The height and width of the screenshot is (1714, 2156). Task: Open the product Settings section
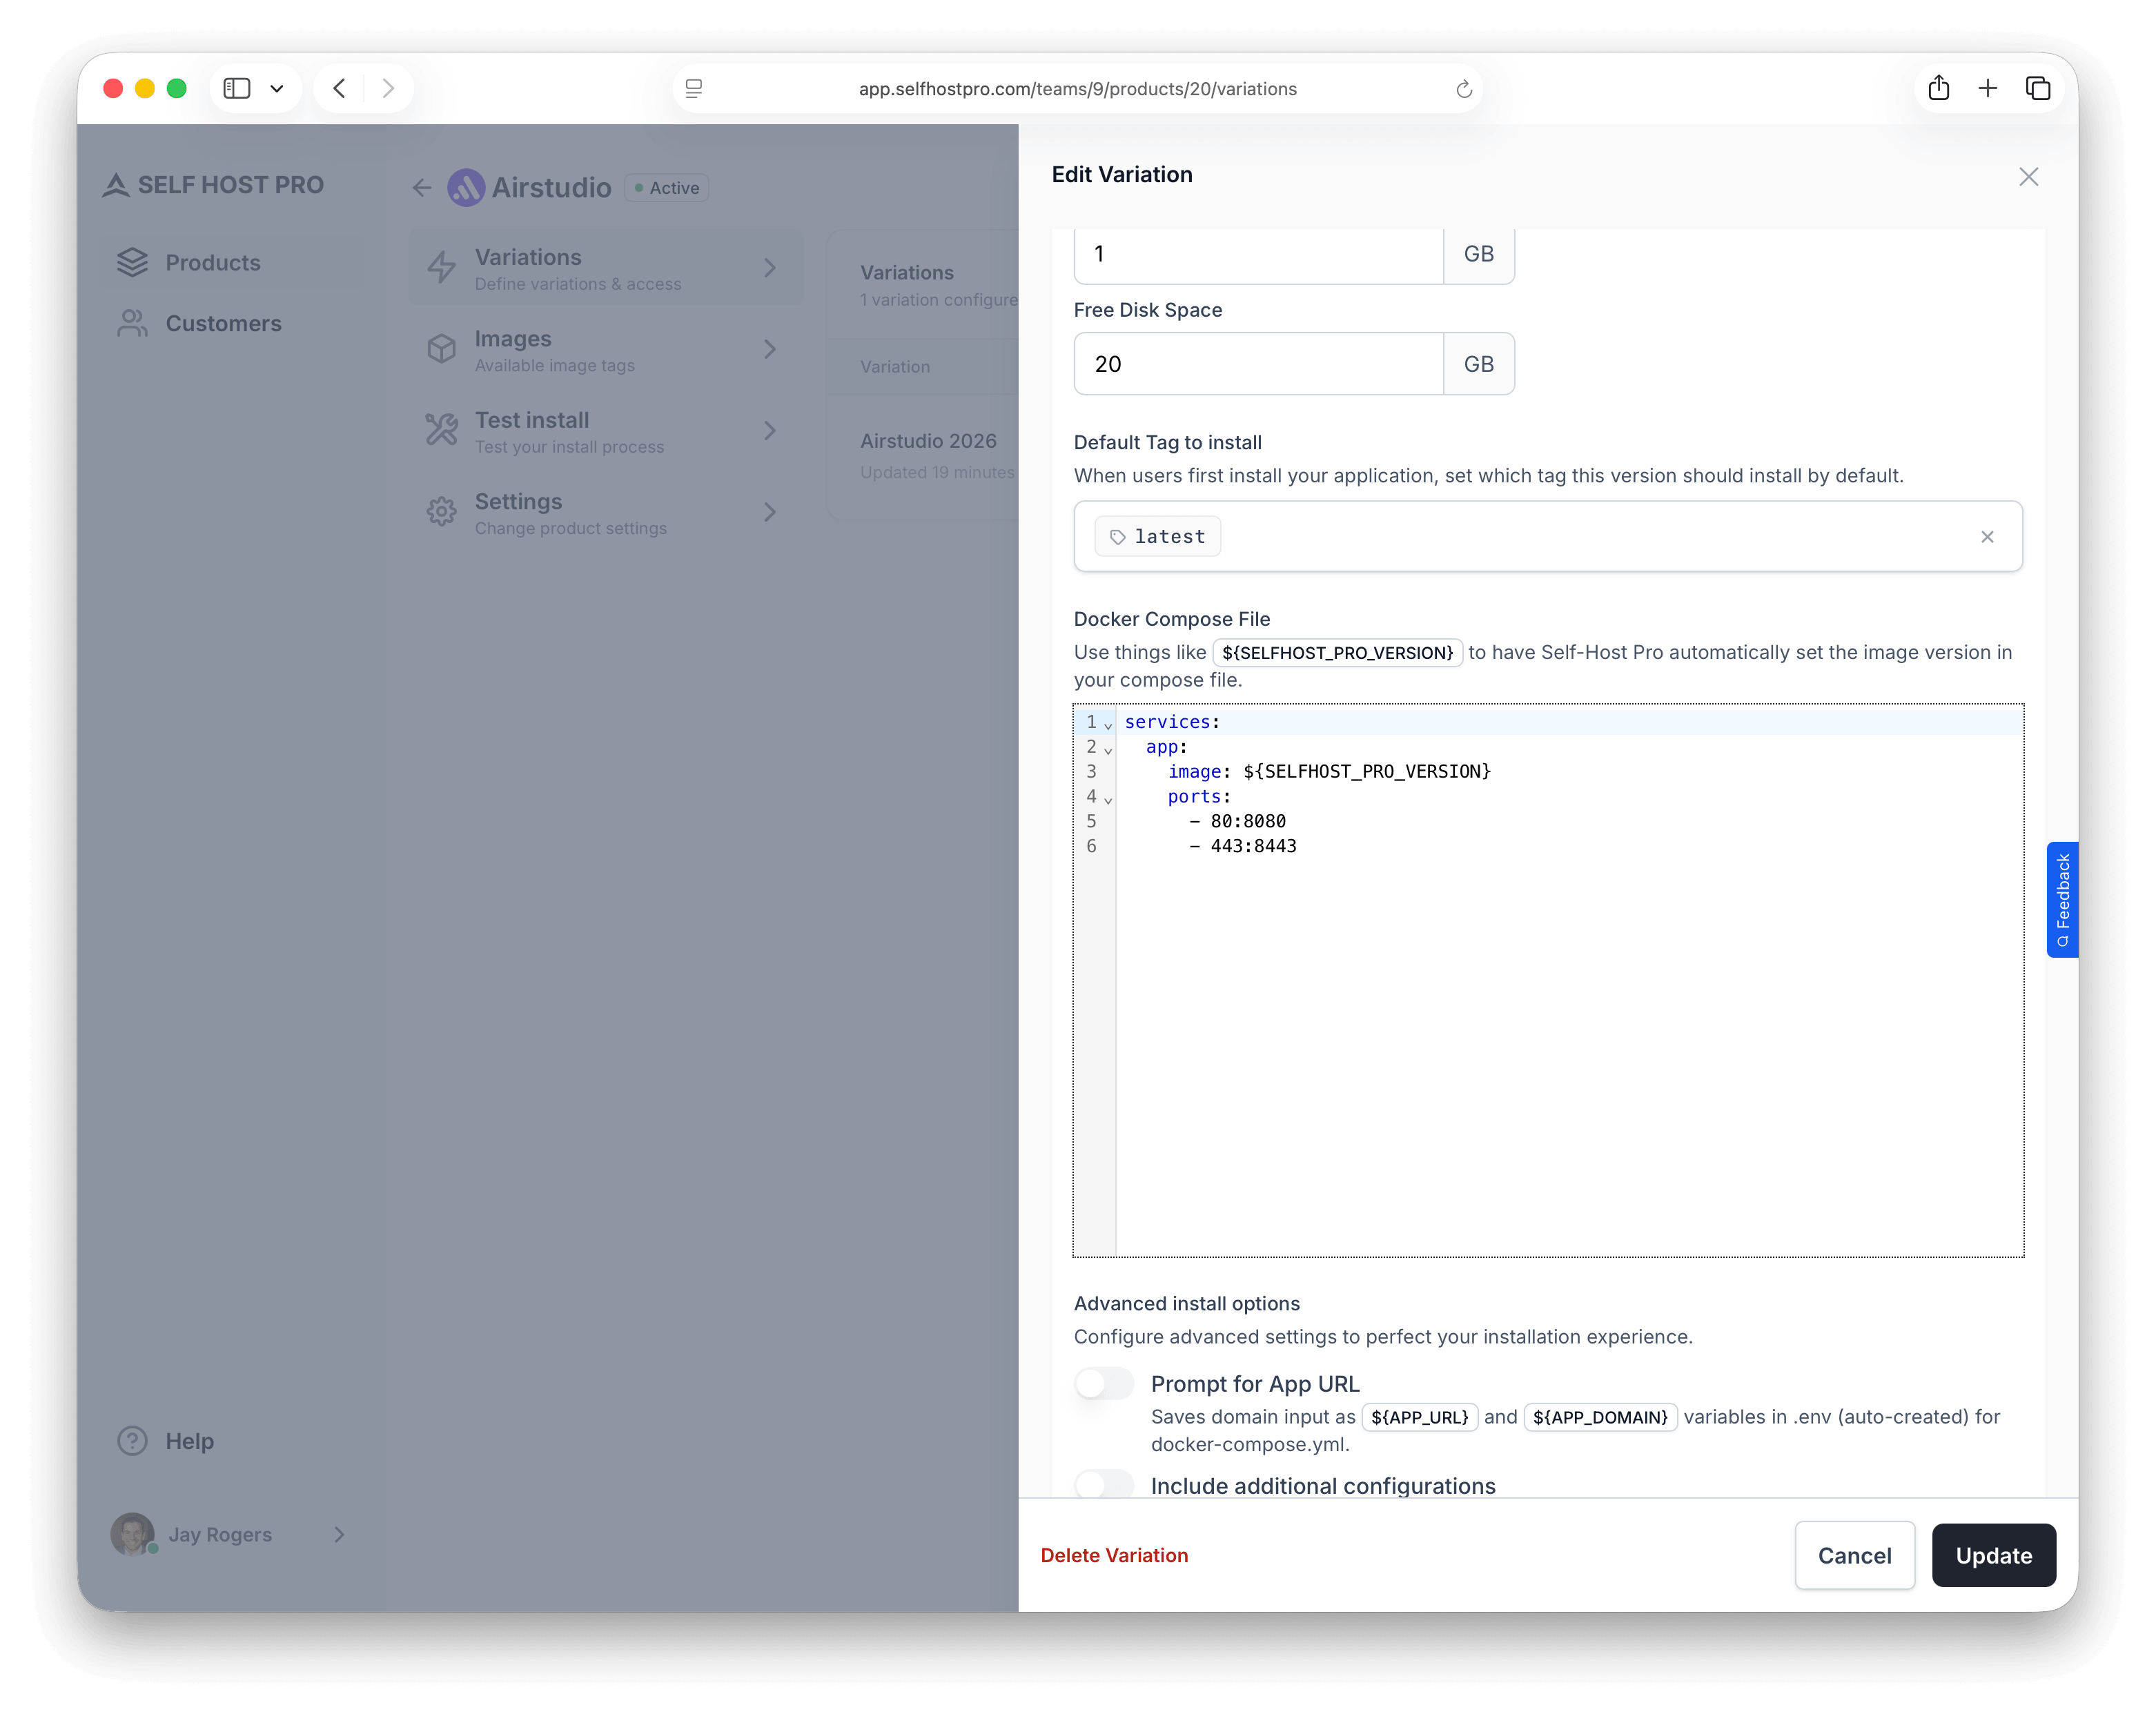click(x=606, y=512)
